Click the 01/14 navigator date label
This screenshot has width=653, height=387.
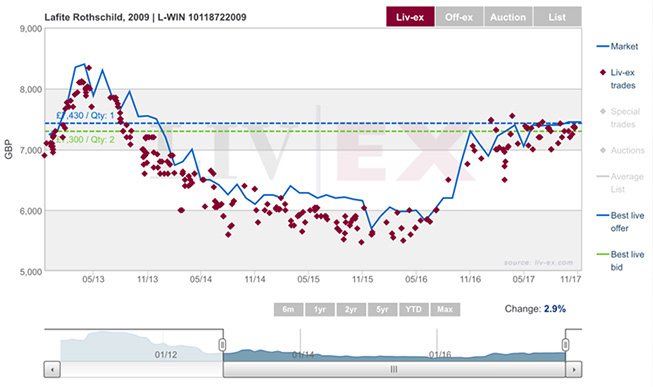pyautogui.click(x=303, y=355)
